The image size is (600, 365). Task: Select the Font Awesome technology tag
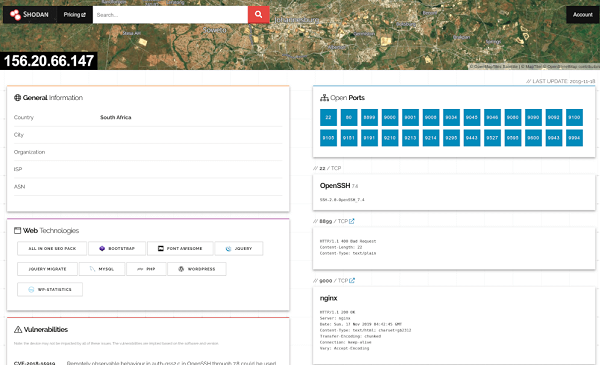coord(180,248)
